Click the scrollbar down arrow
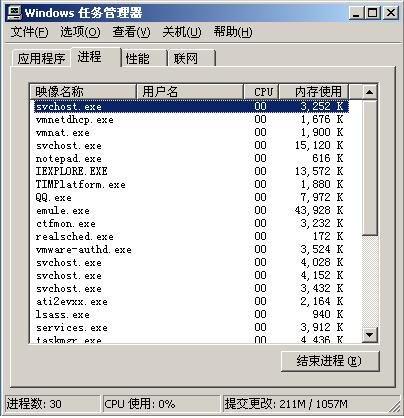The image size is (404, 418). pyautogui.click(x=369, y=334)
